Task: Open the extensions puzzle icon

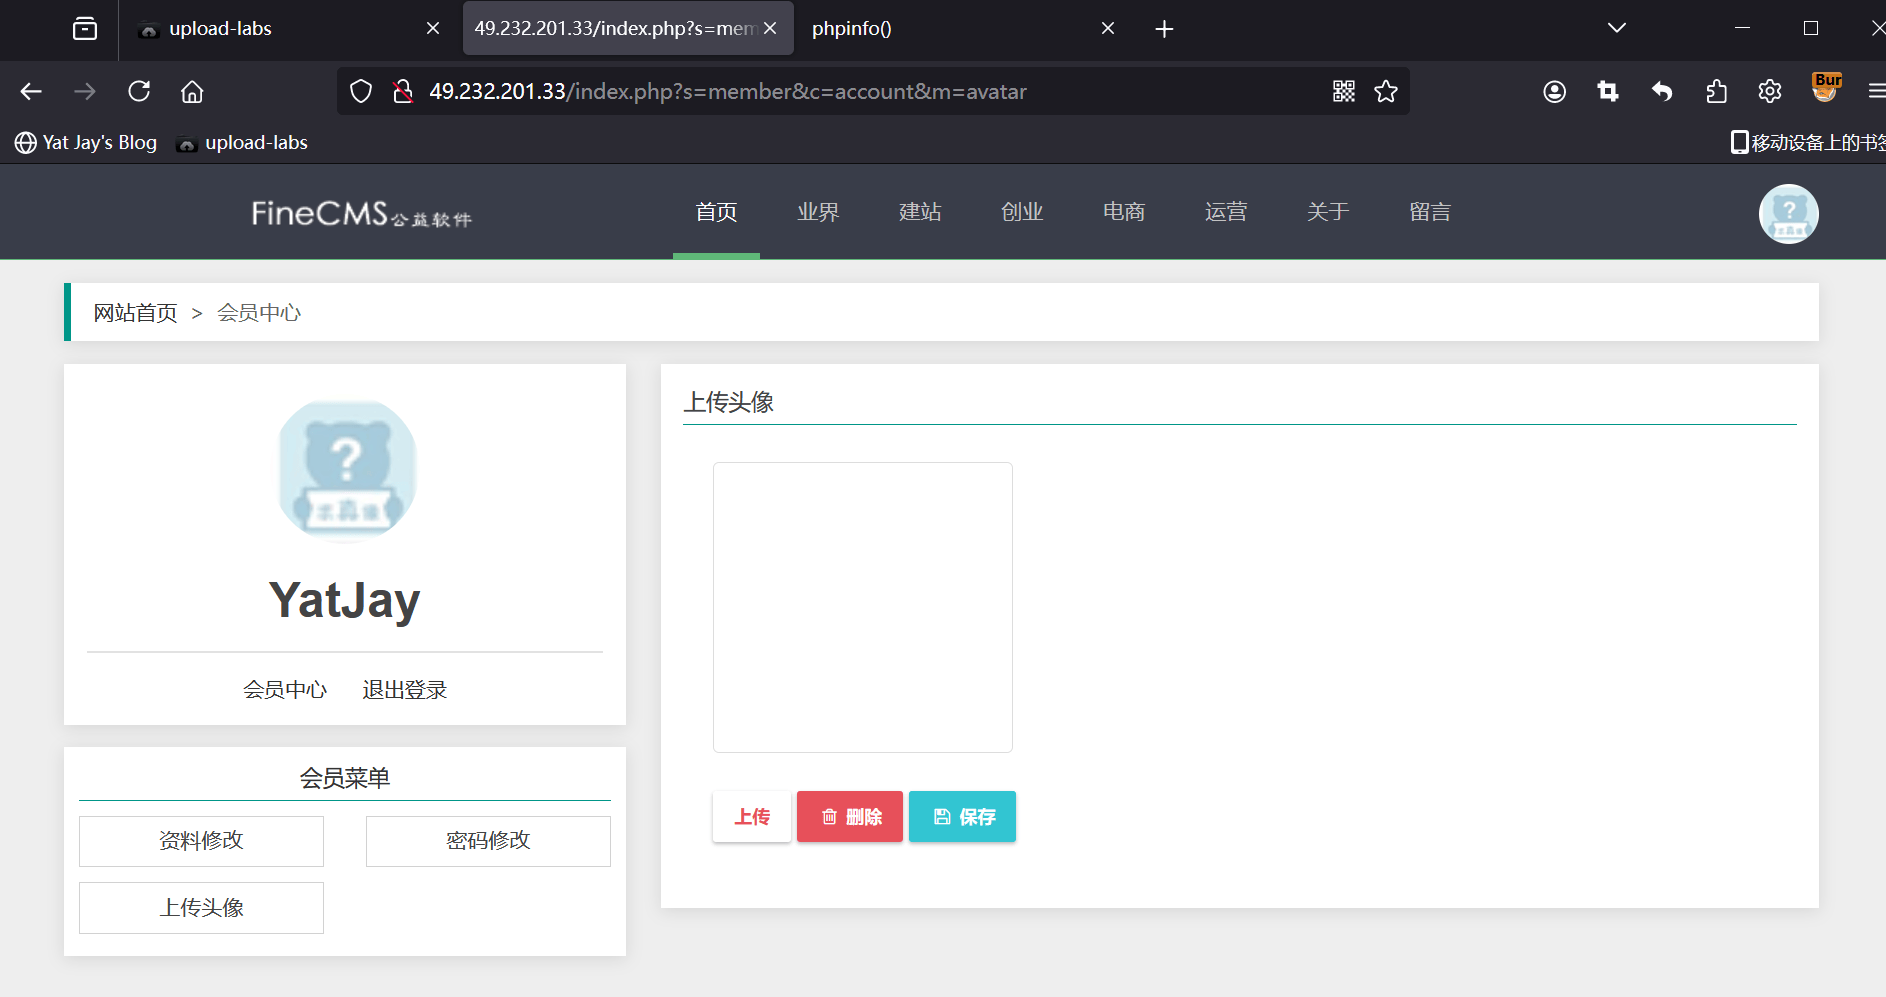Action: 1716,92
